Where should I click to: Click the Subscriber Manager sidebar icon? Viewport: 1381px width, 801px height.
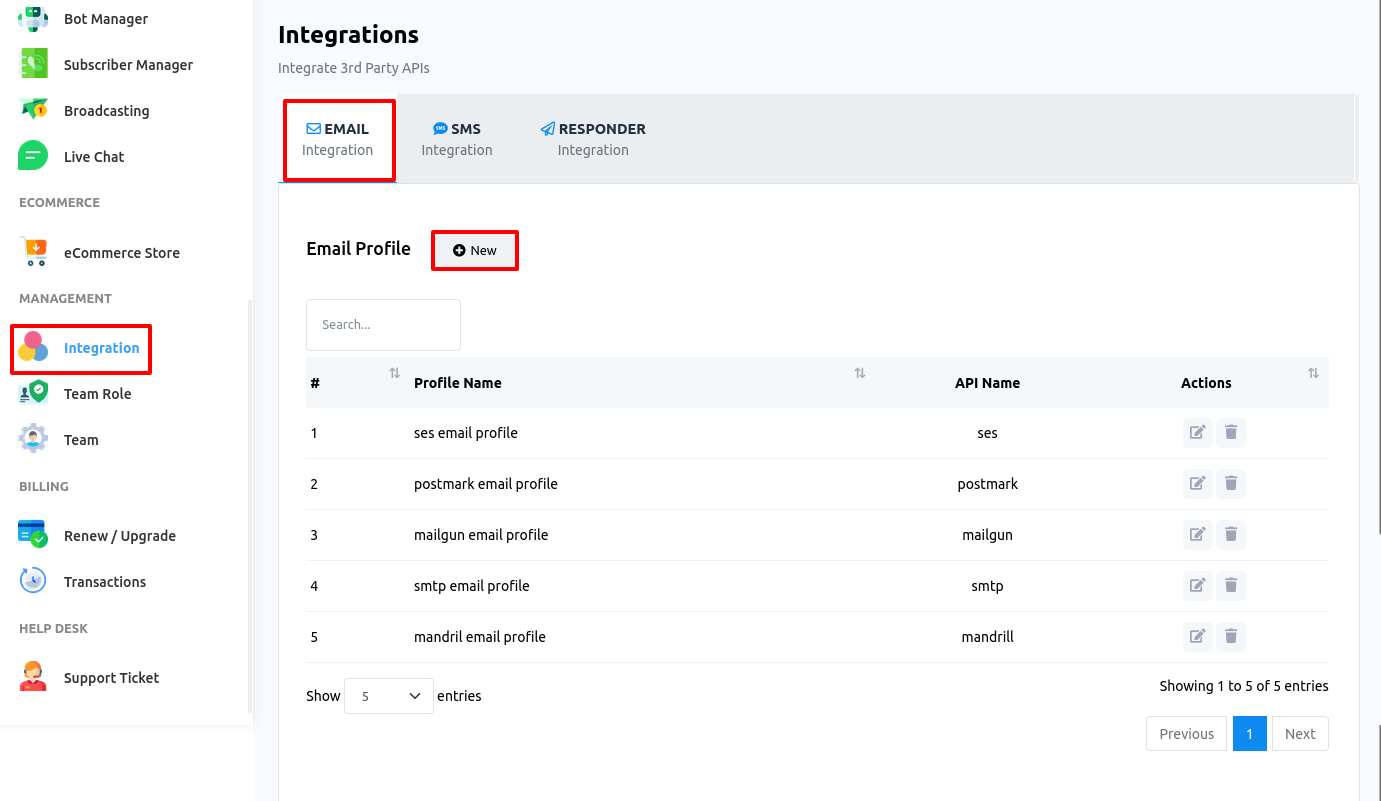tap(33, 64)
